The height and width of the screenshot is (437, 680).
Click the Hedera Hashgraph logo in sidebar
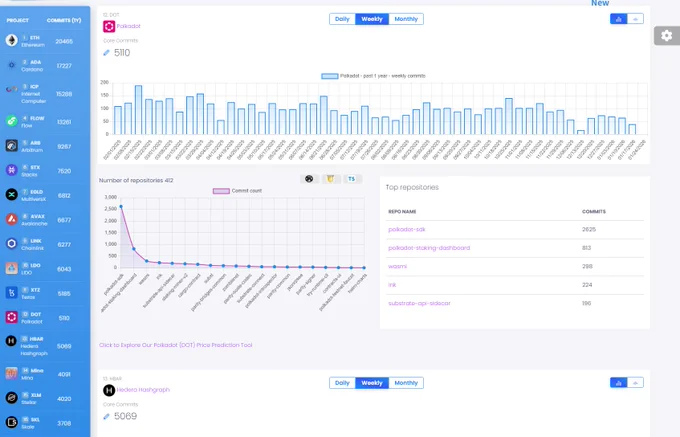point(12,341)
